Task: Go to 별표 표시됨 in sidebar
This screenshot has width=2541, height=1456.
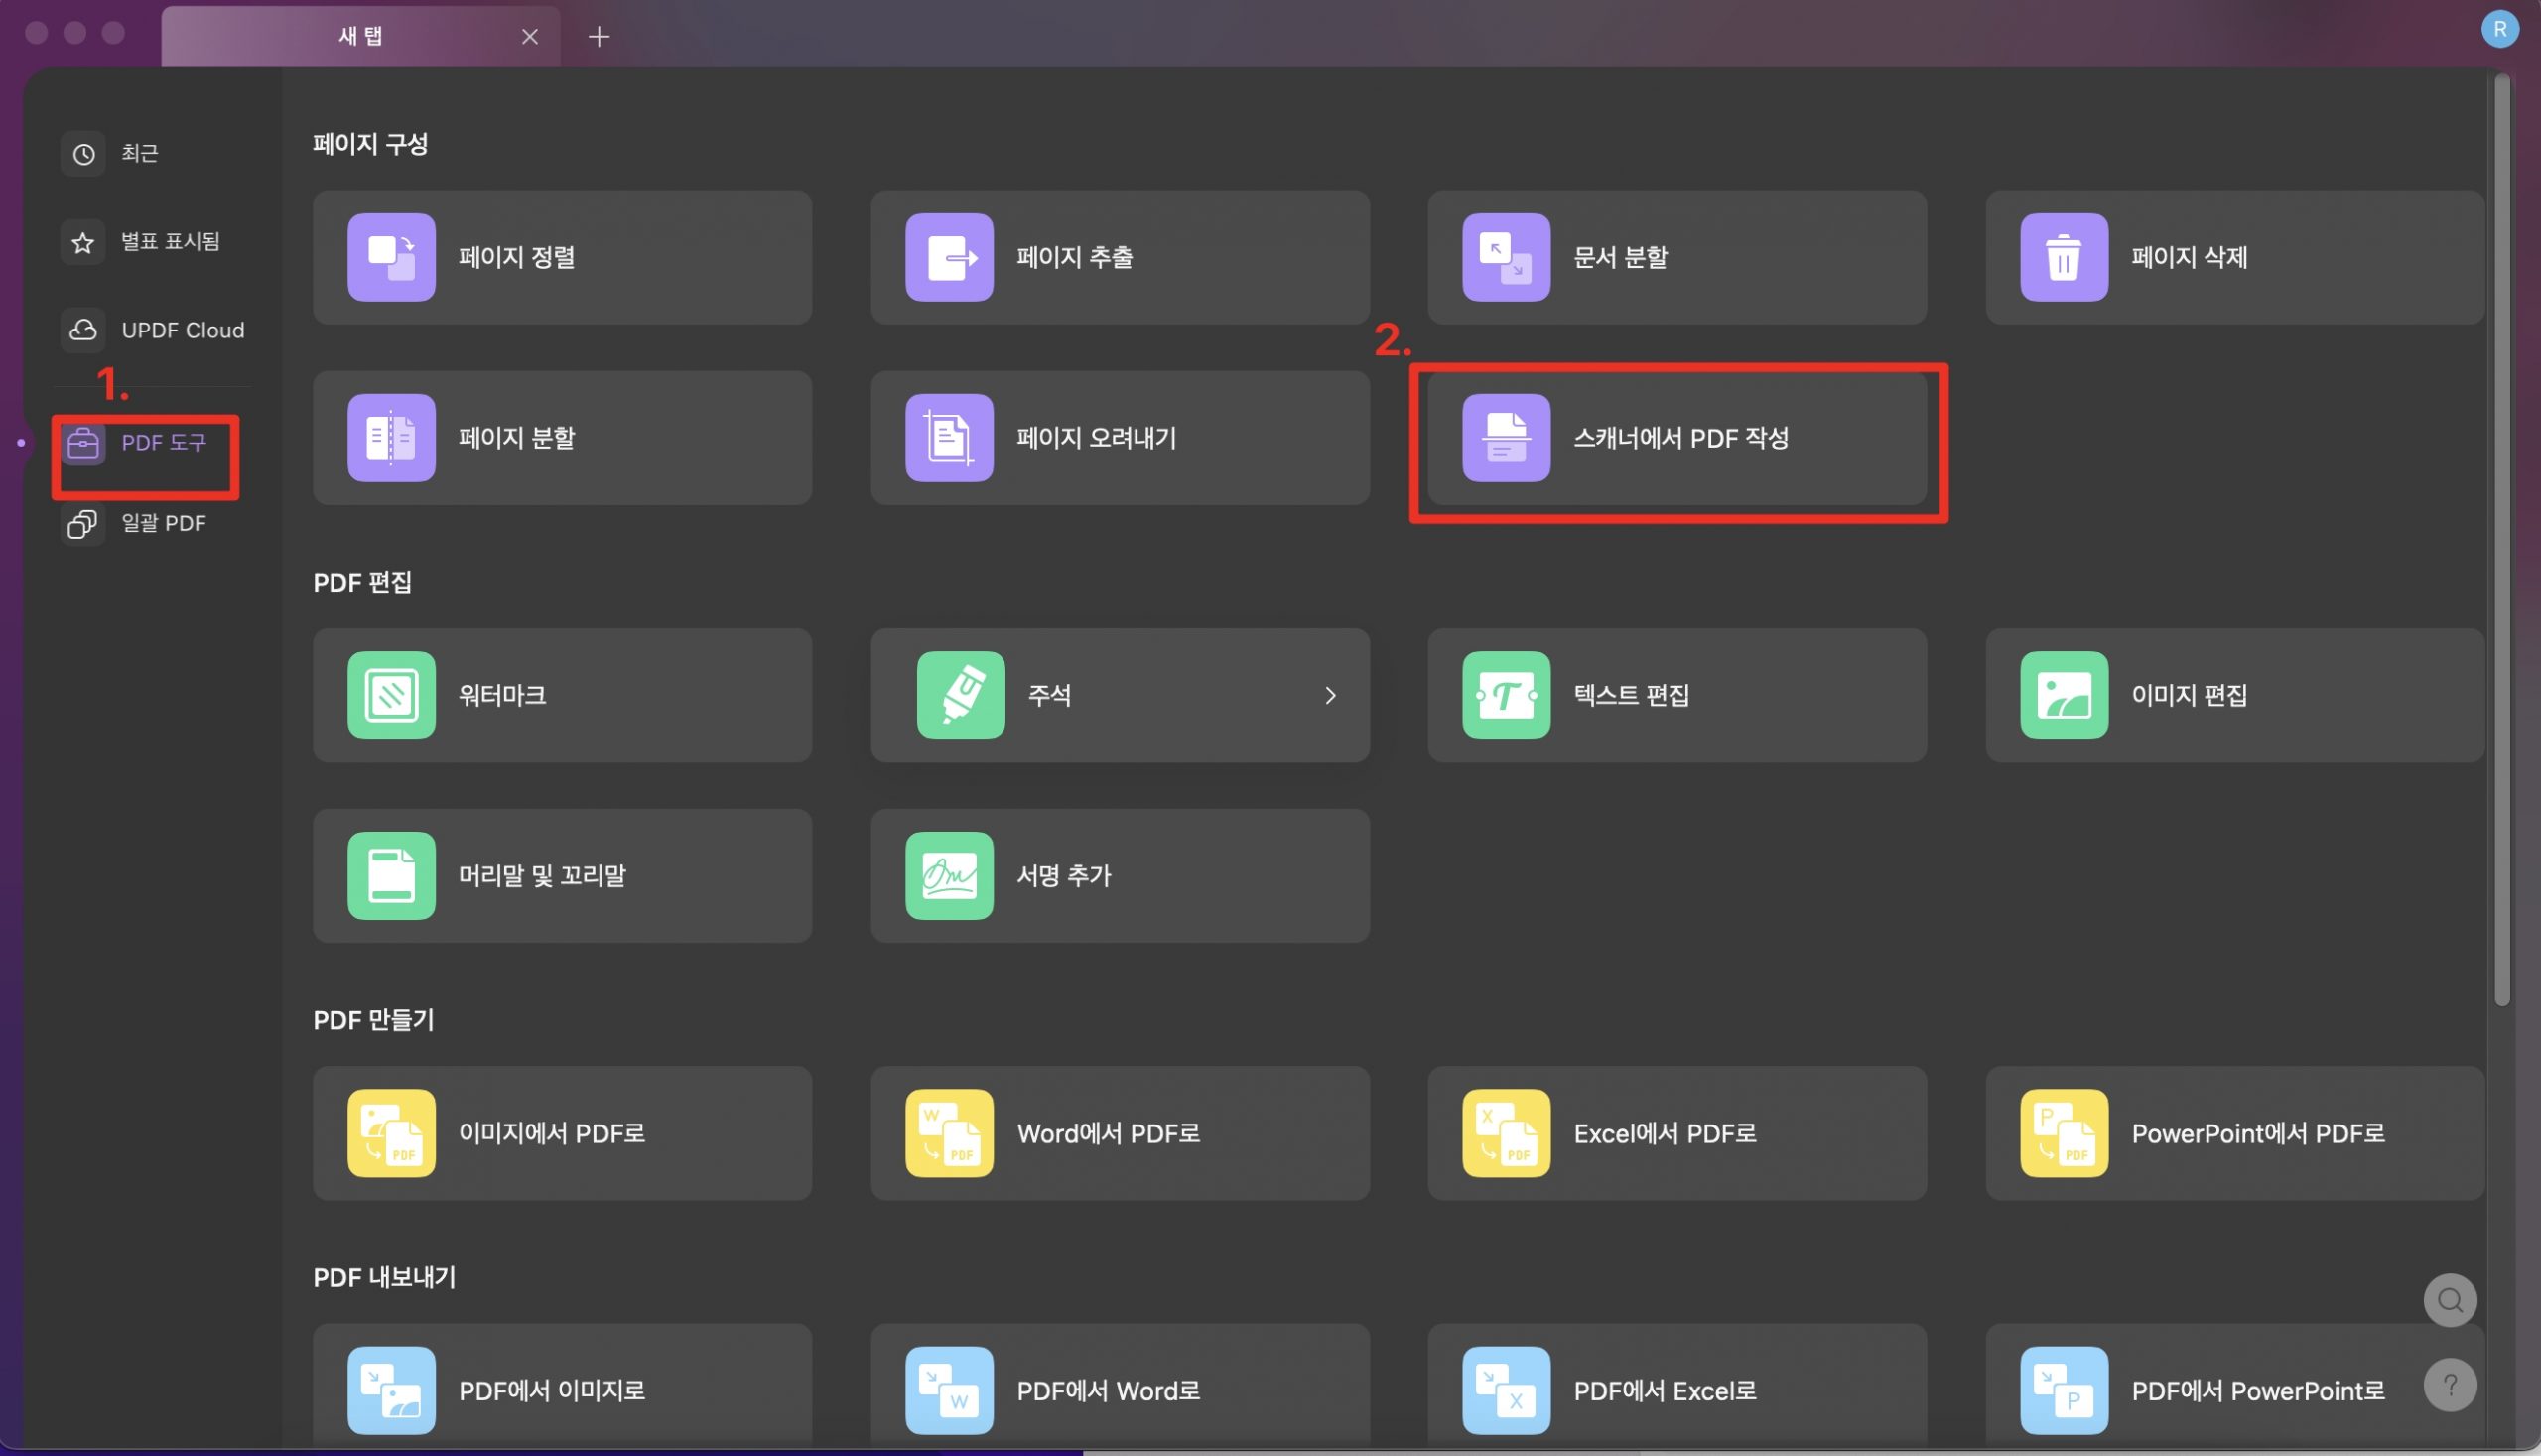Action: coord(150,242)
